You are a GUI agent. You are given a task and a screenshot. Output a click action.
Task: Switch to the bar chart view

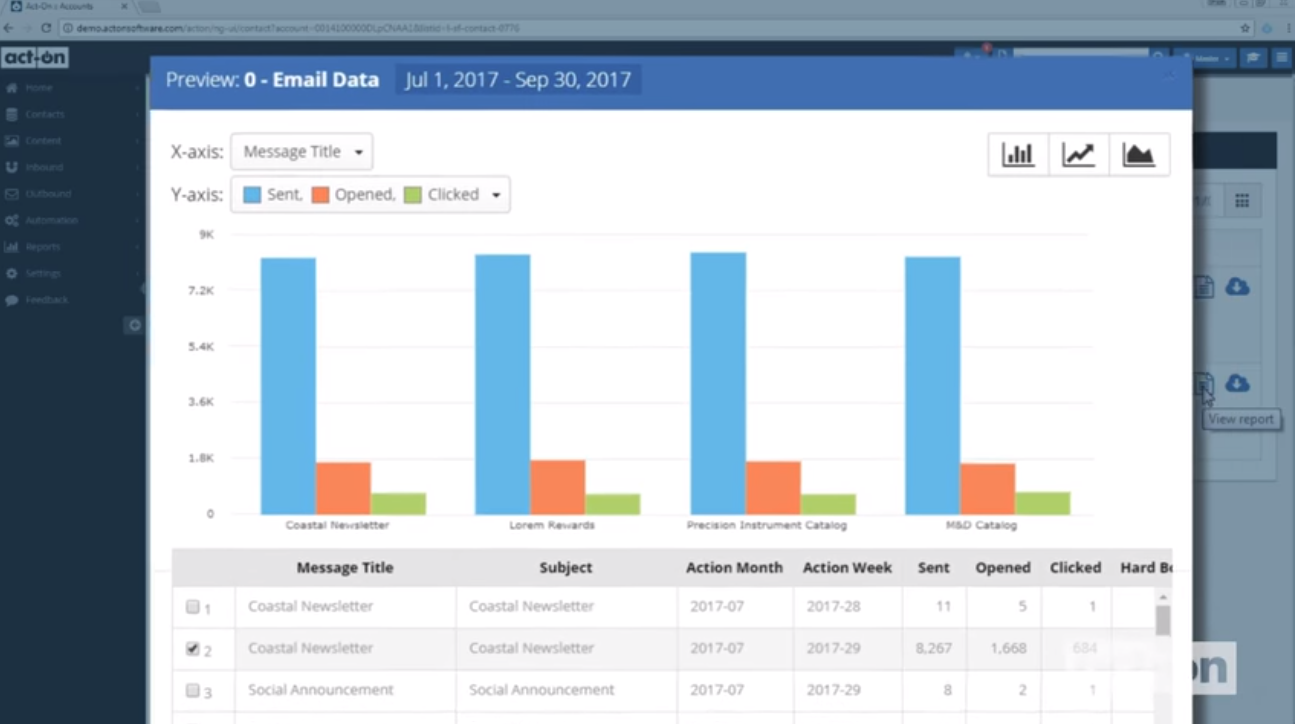pos(1018,155)
